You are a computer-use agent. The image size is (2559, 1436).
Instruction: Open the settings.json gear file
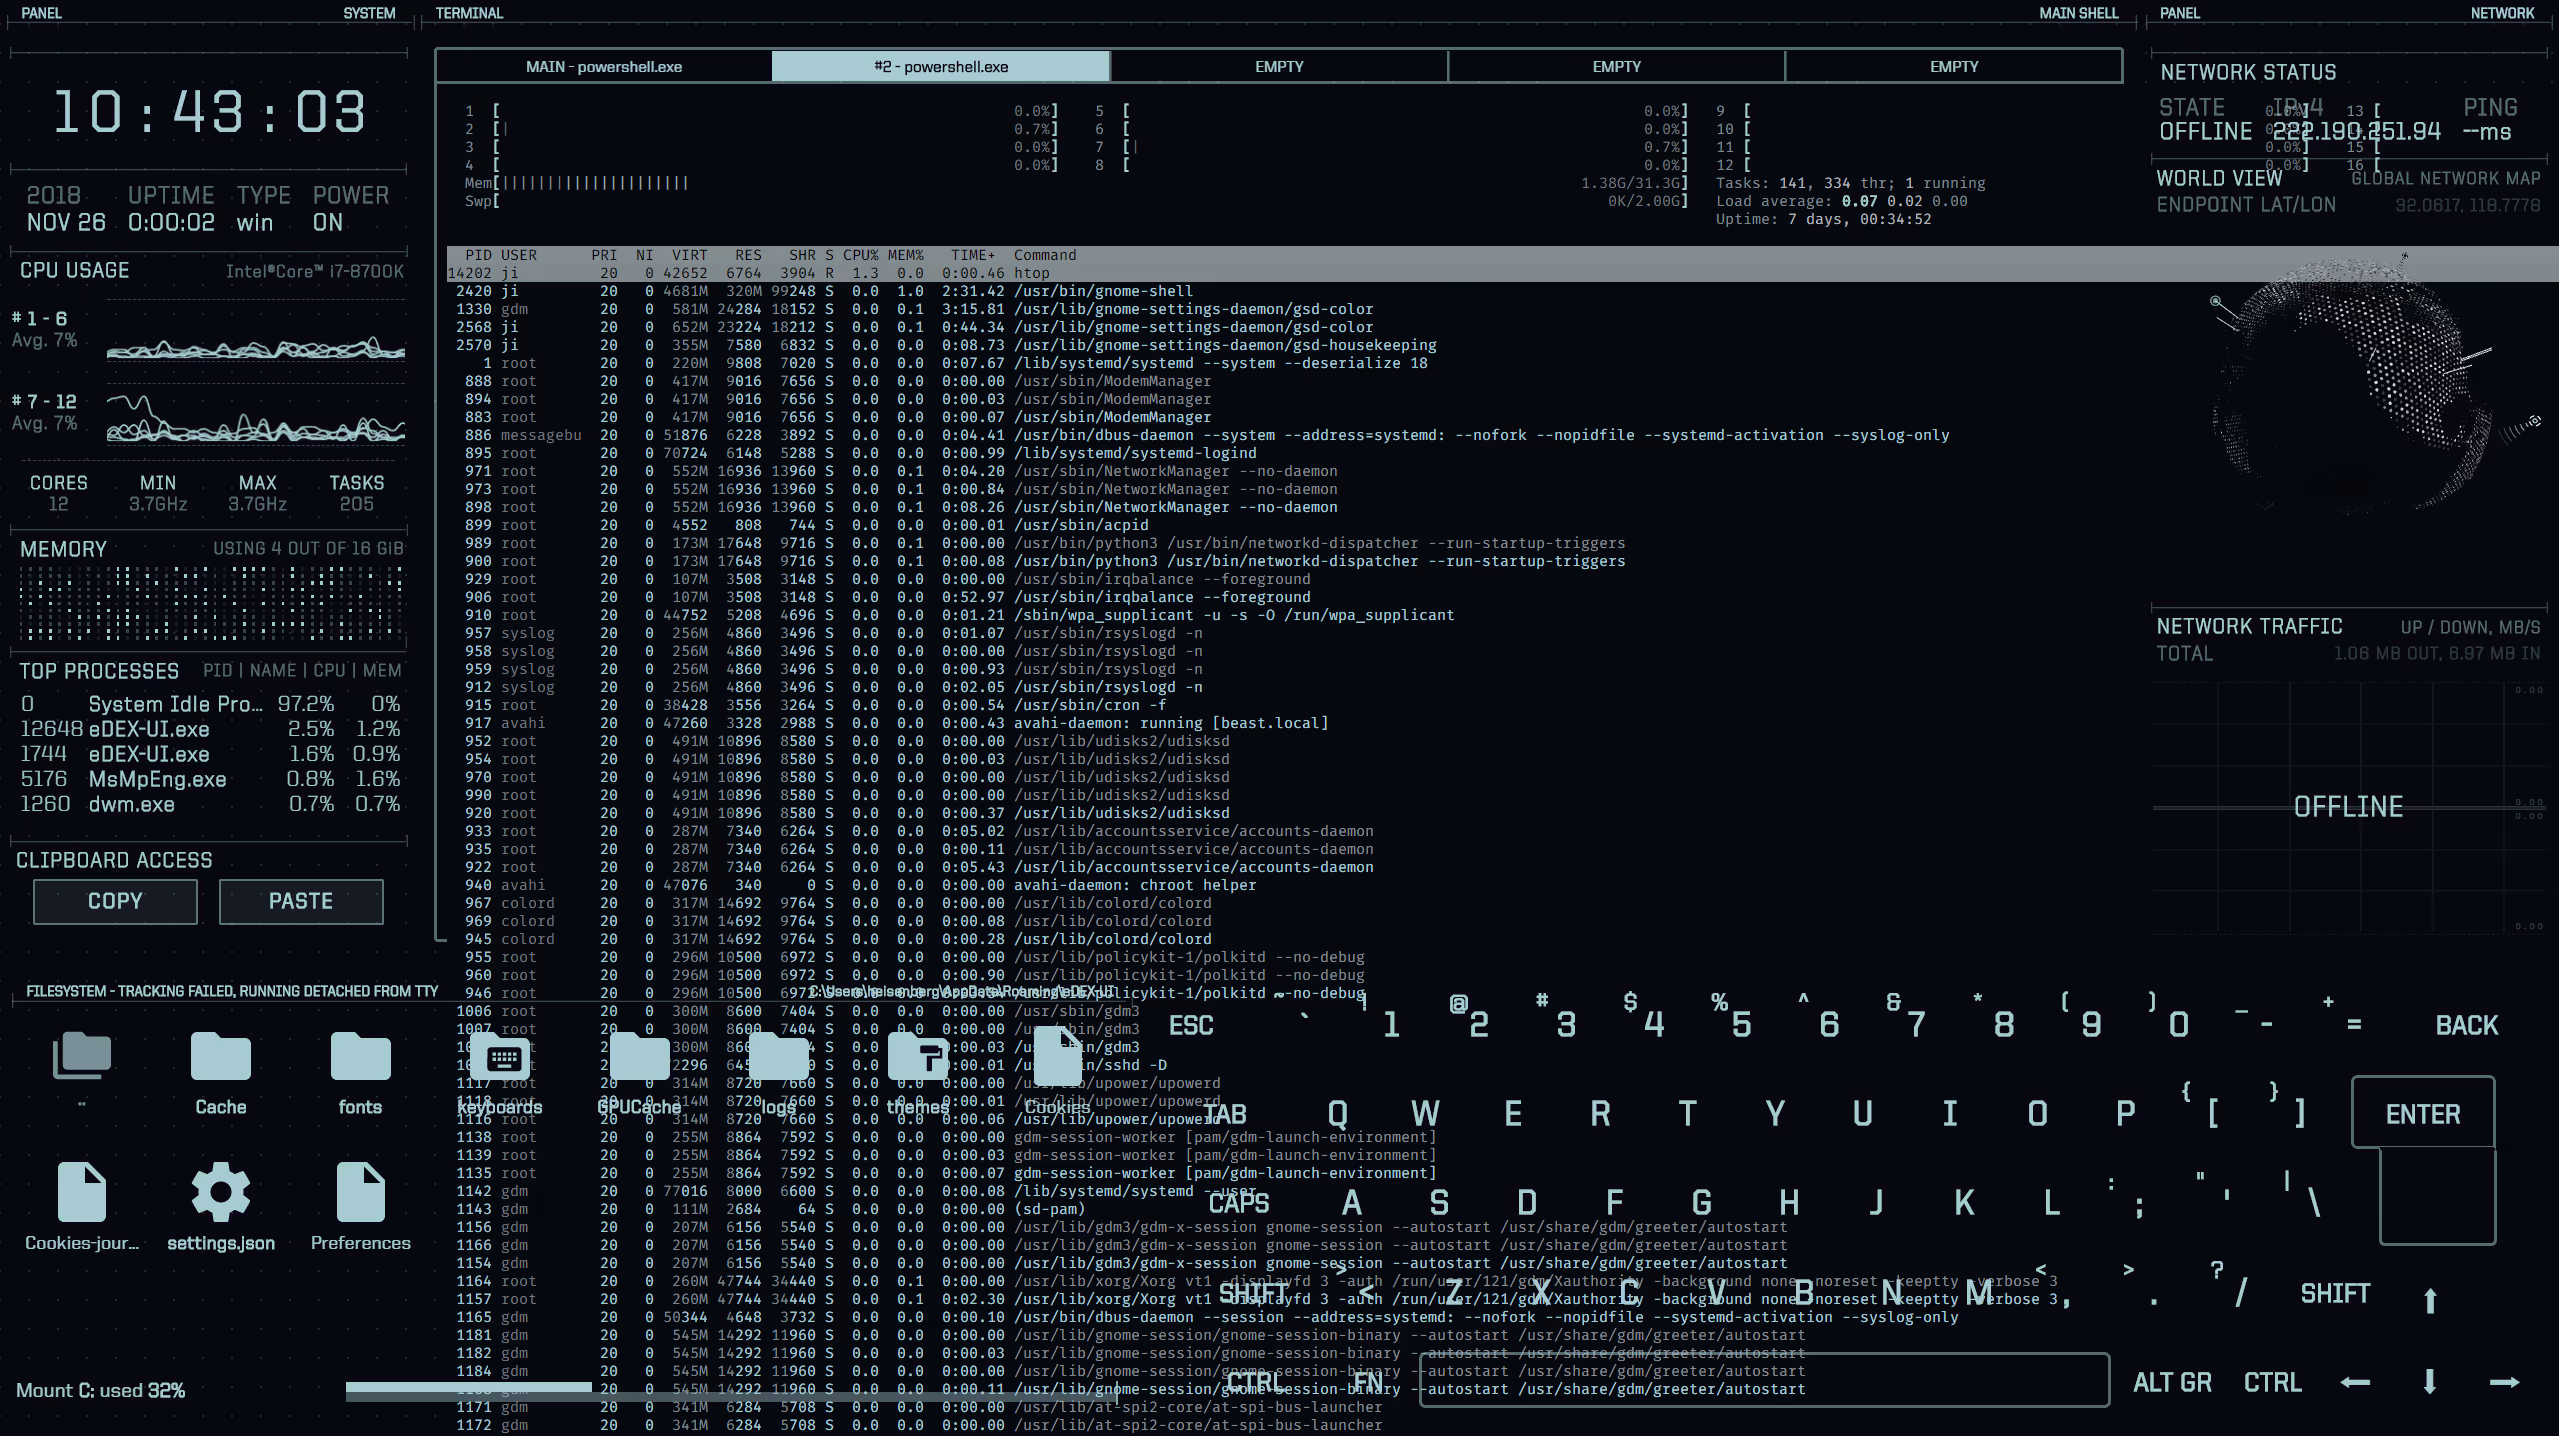click(x=220, y=1193)
